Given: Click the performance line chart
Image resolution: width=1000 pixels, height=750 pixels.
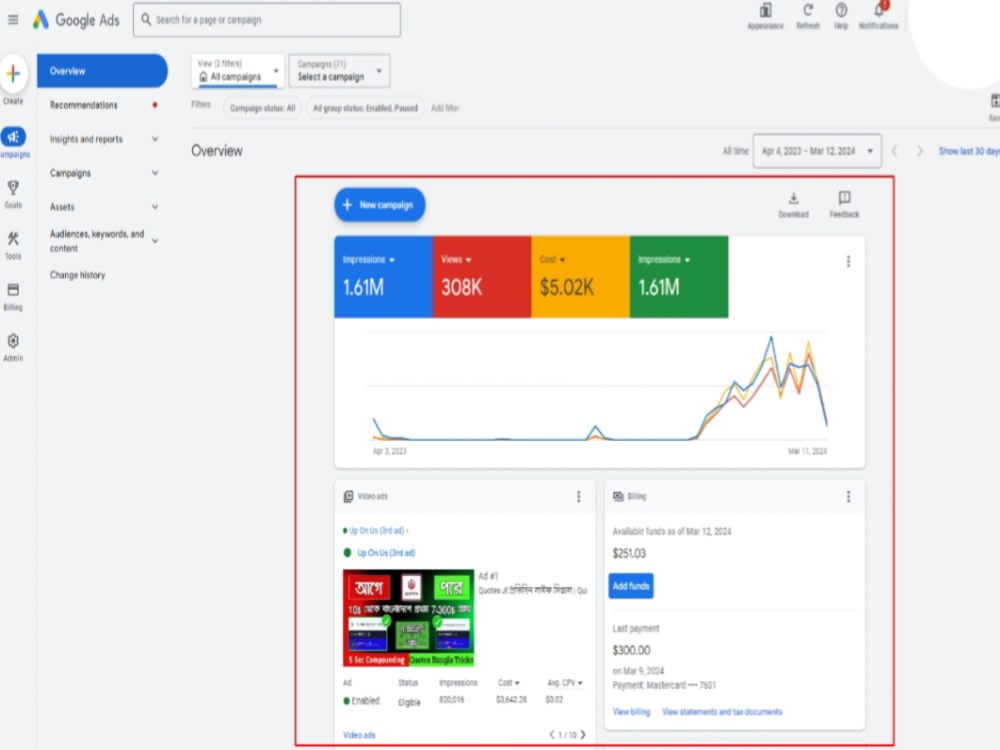Looking at the screenshot, I should pyautogui.click(x=599, y=386).
